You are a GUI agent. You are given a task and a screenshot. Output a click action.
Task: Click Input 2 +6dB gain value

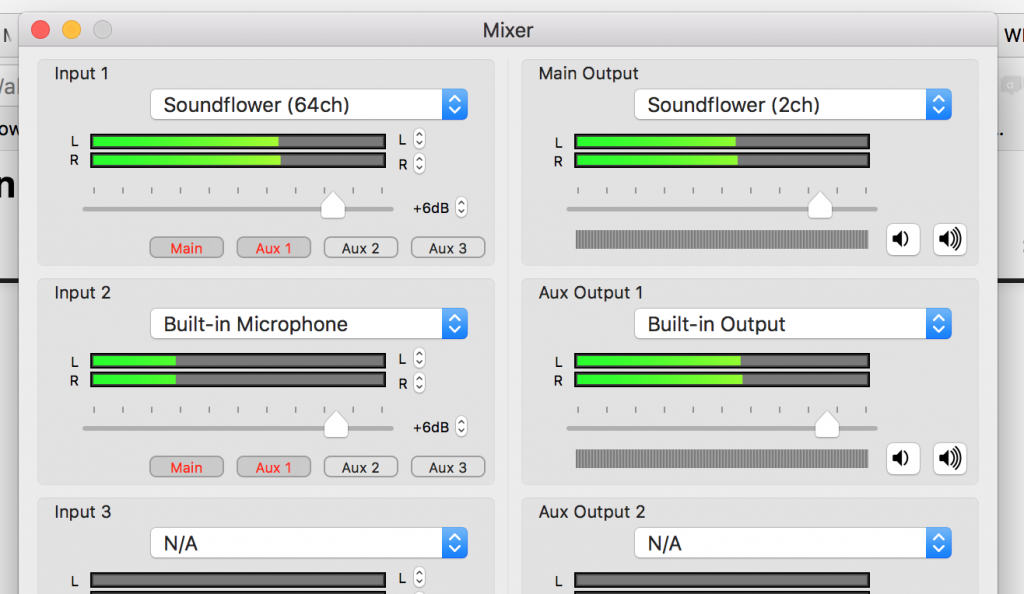pos(431,428)
